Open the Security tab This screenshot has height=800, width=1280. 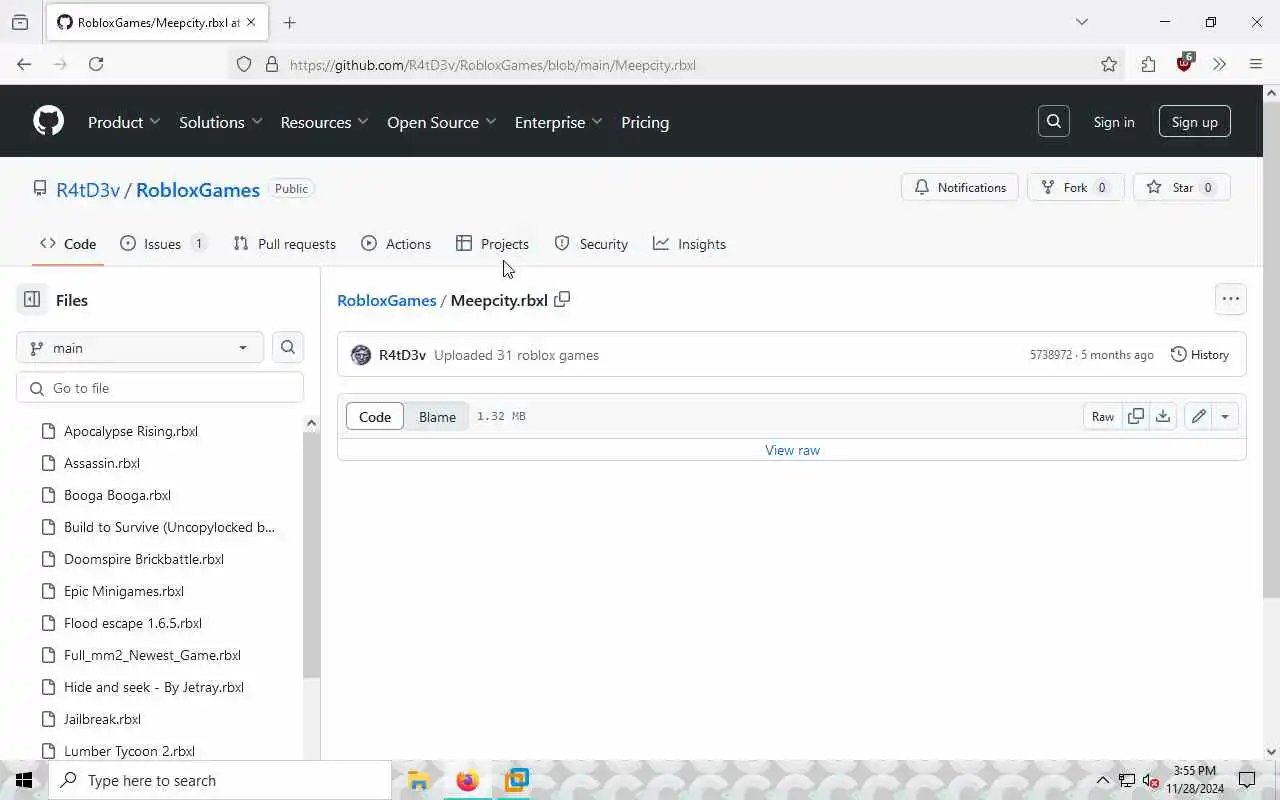click(591, 244)
